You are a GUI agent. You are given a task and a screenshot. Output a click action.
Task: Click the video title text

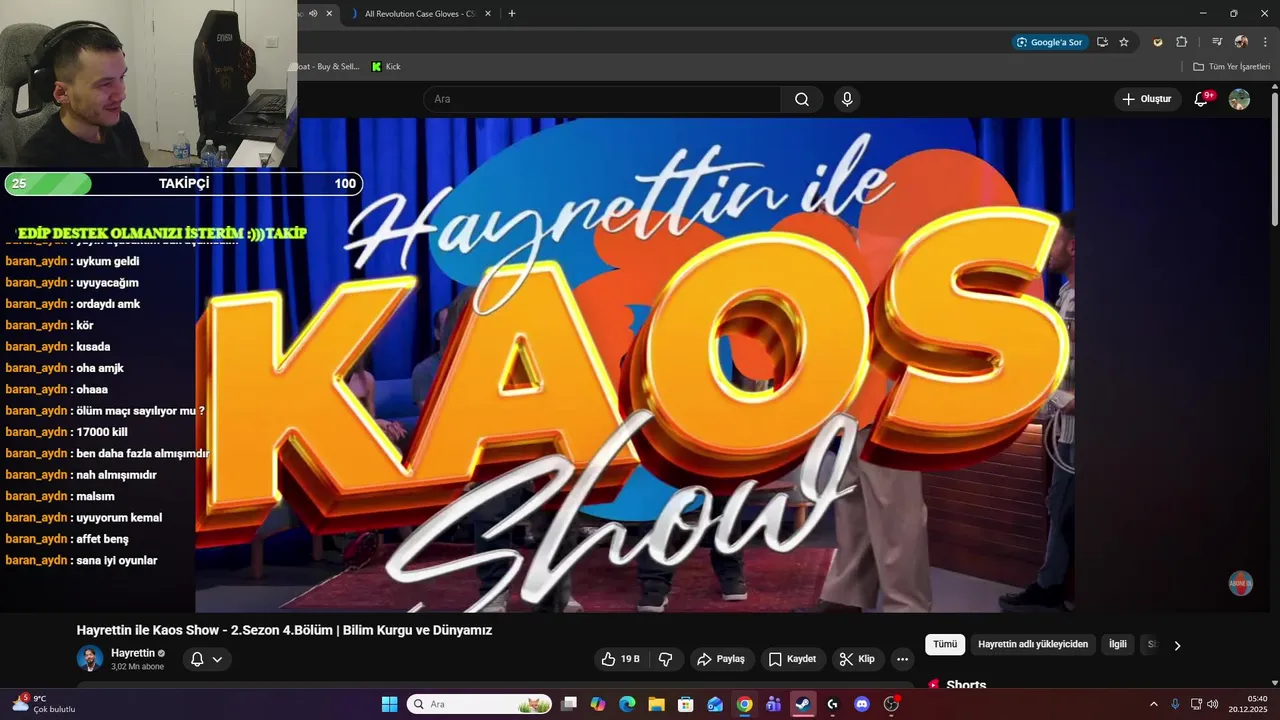click(284, 630)
